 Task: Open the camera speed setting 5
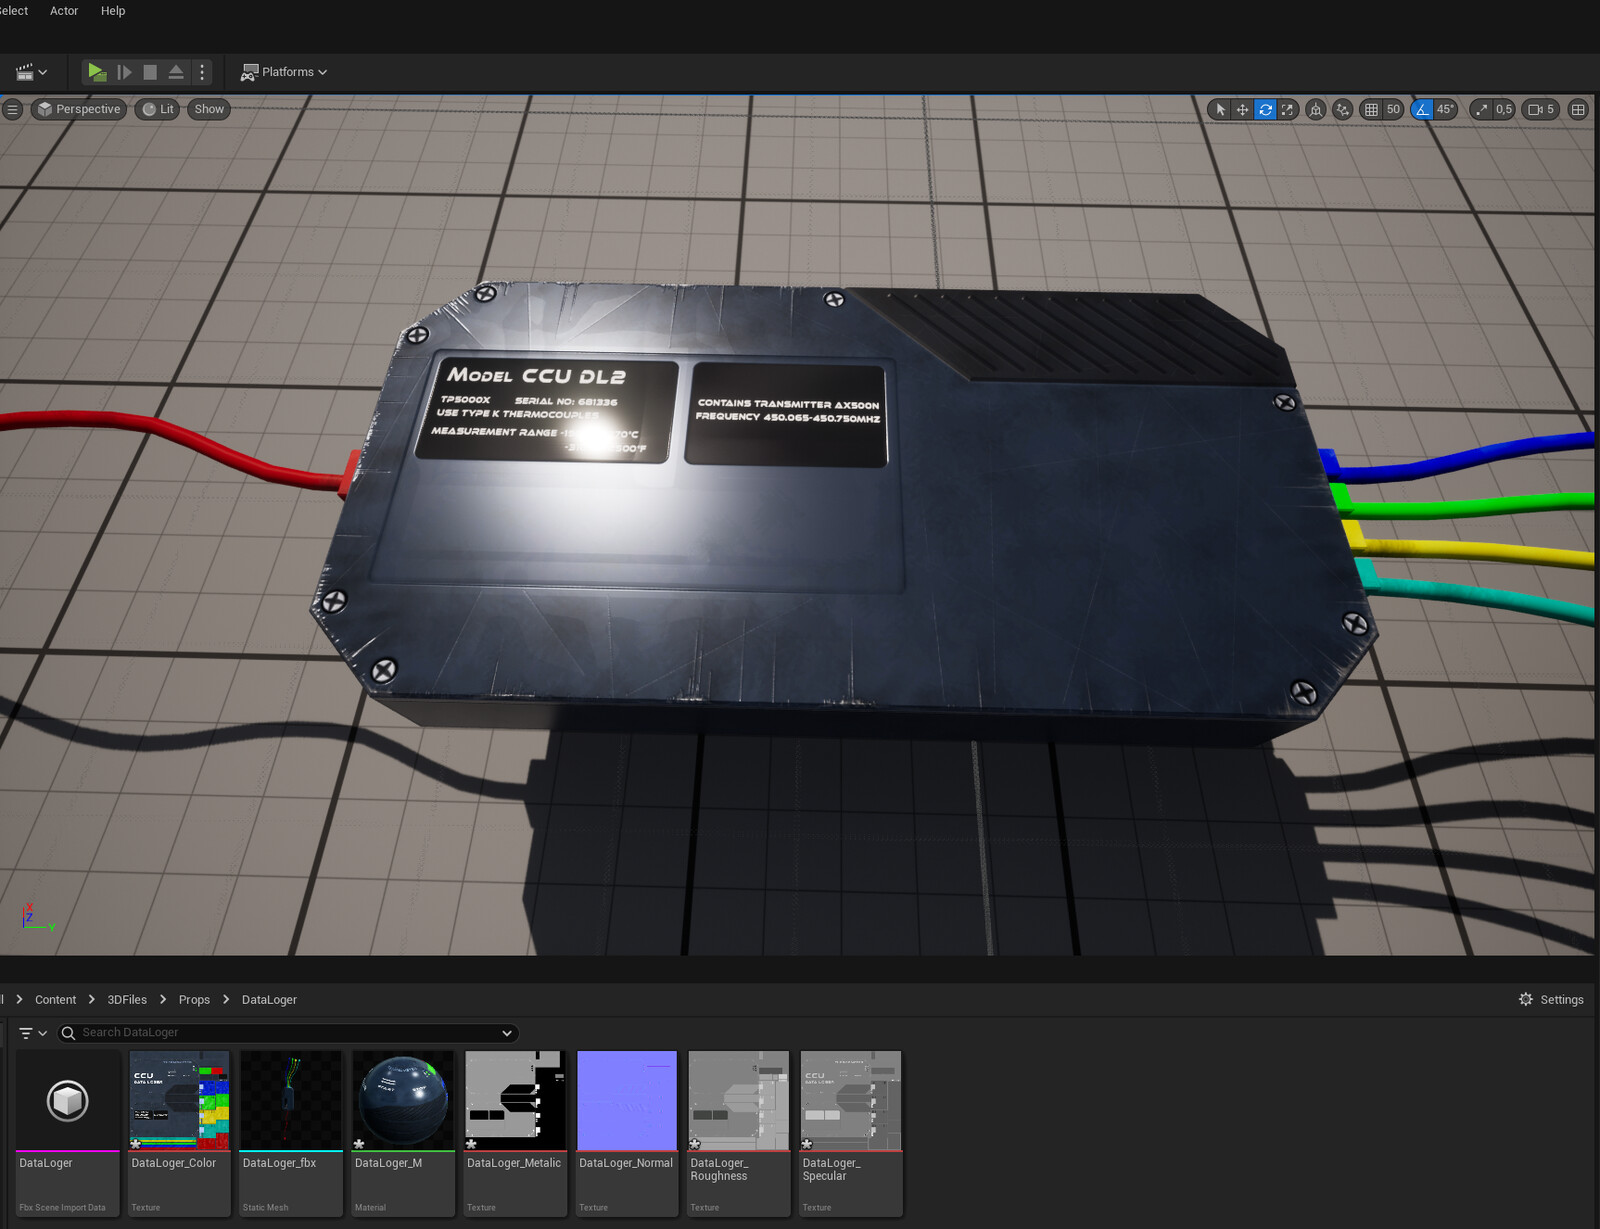tap(1541, 110)
